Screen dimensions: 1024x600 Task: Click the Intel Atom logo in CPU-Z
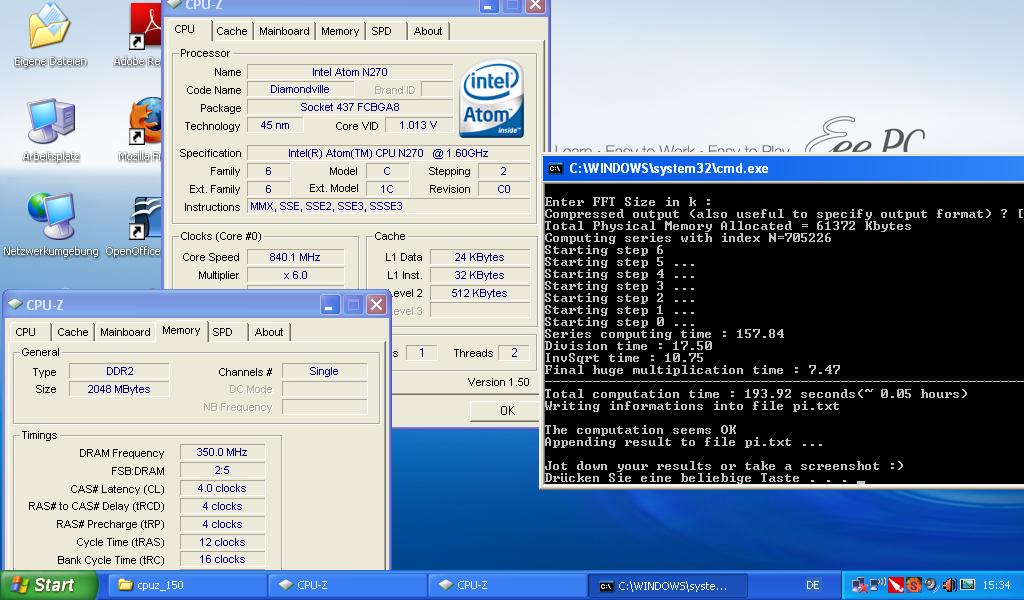tap(491, 99)
